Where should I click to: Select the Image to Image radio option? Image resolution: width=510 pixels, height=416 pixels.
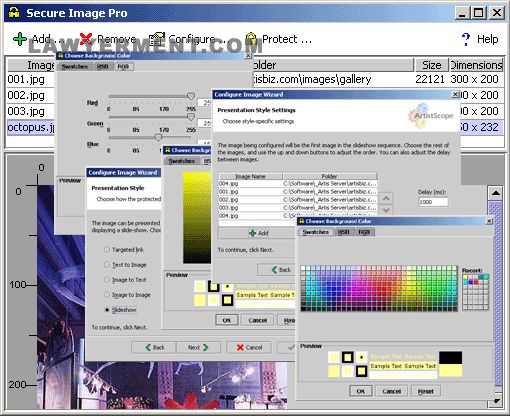pyautogui.click(x=107, y=295)
